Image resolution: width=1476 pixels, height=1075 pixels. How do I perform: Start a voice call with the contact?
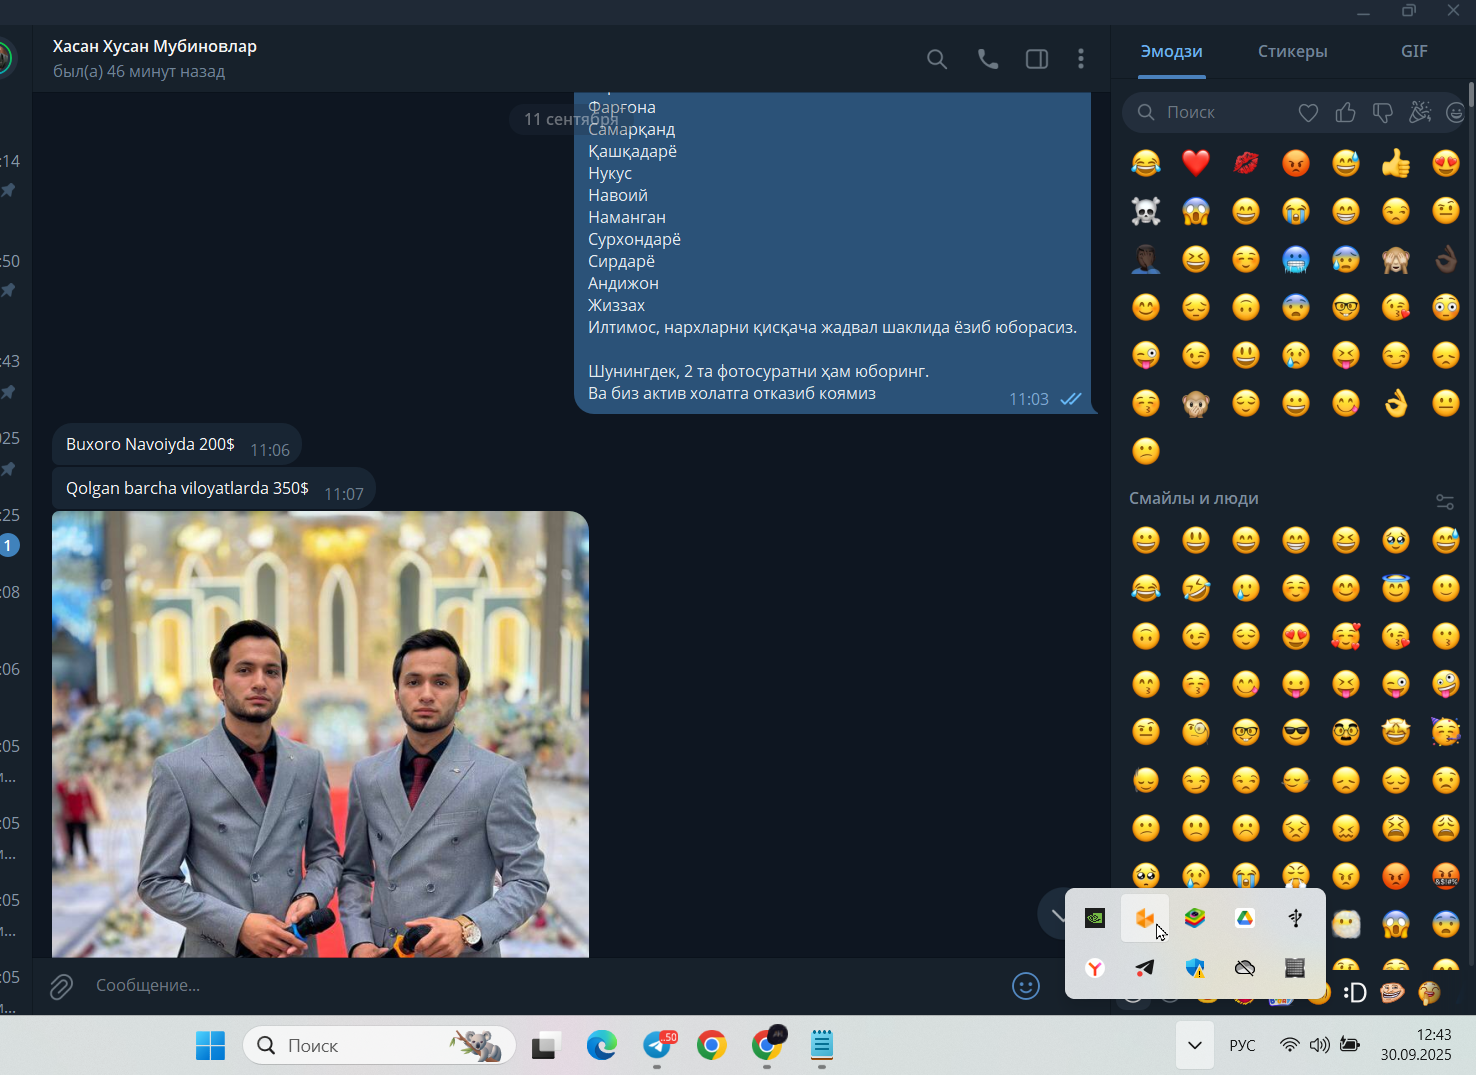click(x=988, y=59)
